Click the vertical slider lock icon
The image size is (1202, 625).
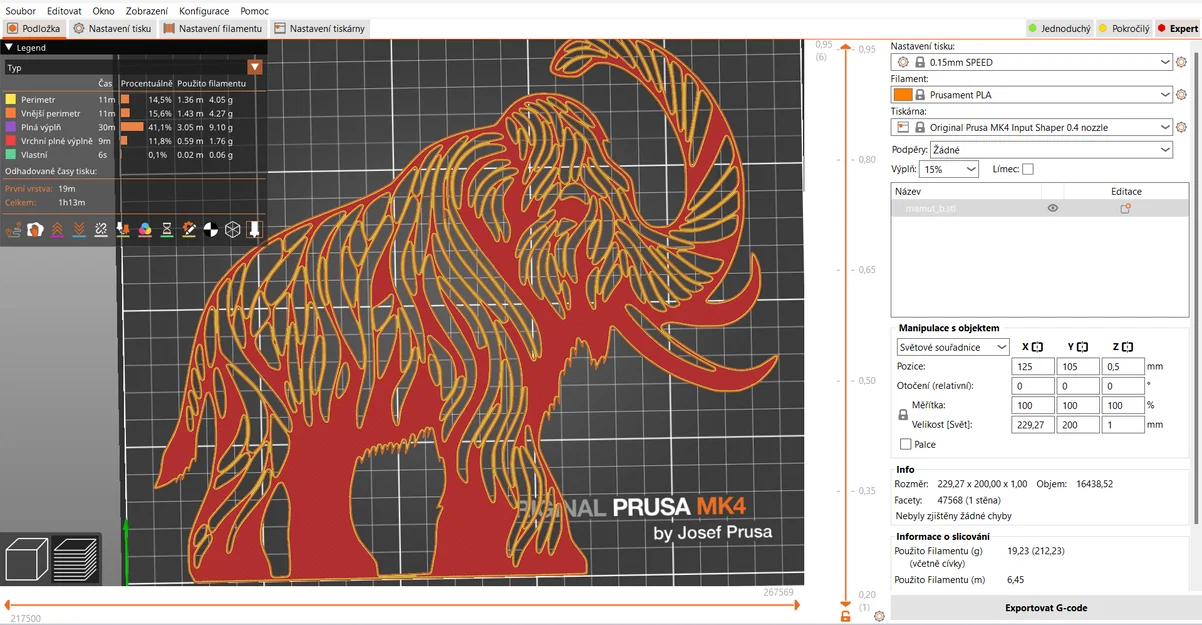[x=846, y=616]
